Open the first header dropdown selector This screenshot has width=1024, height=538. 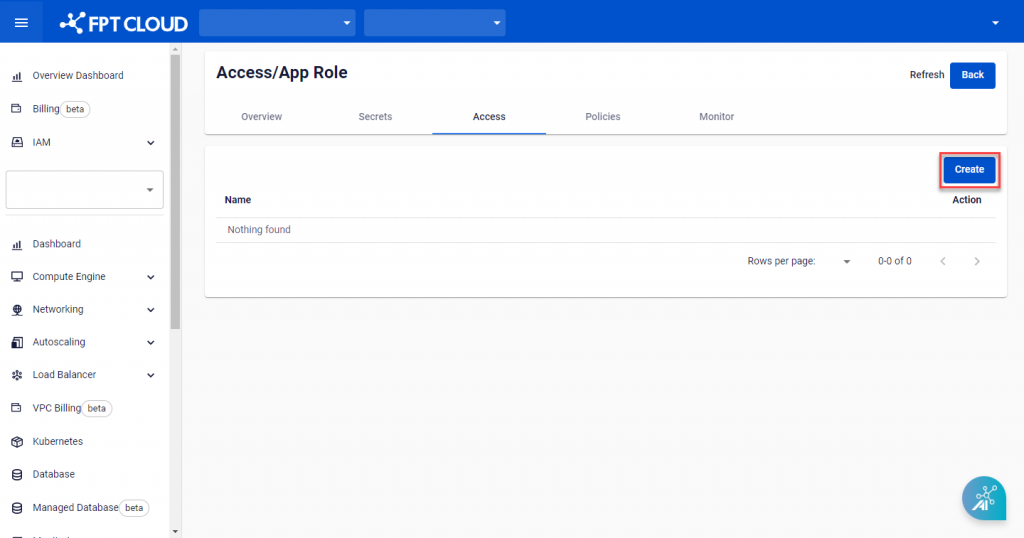277,22
